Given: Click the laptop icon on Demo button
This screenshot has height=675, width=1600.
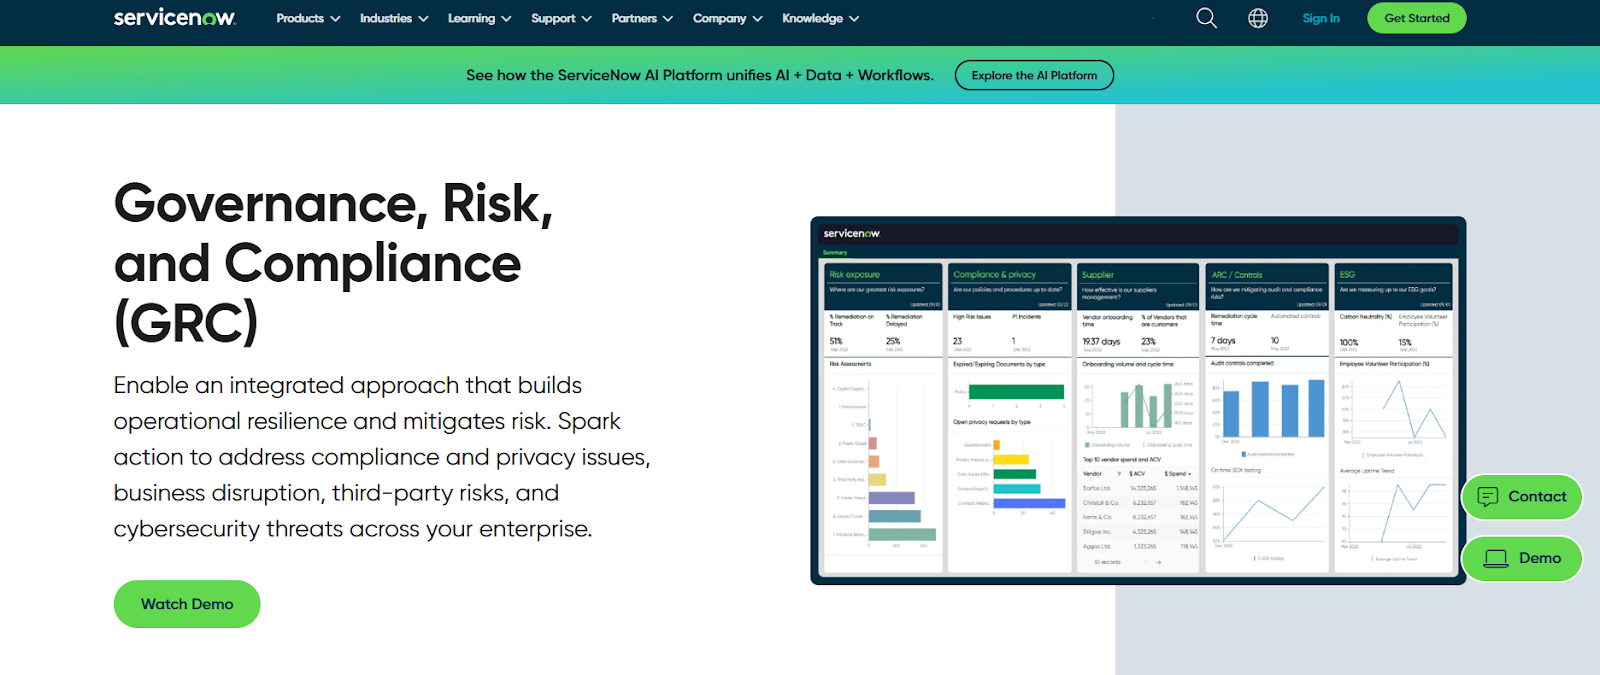Looking at the screenshot, I should tap(1496, 559).
